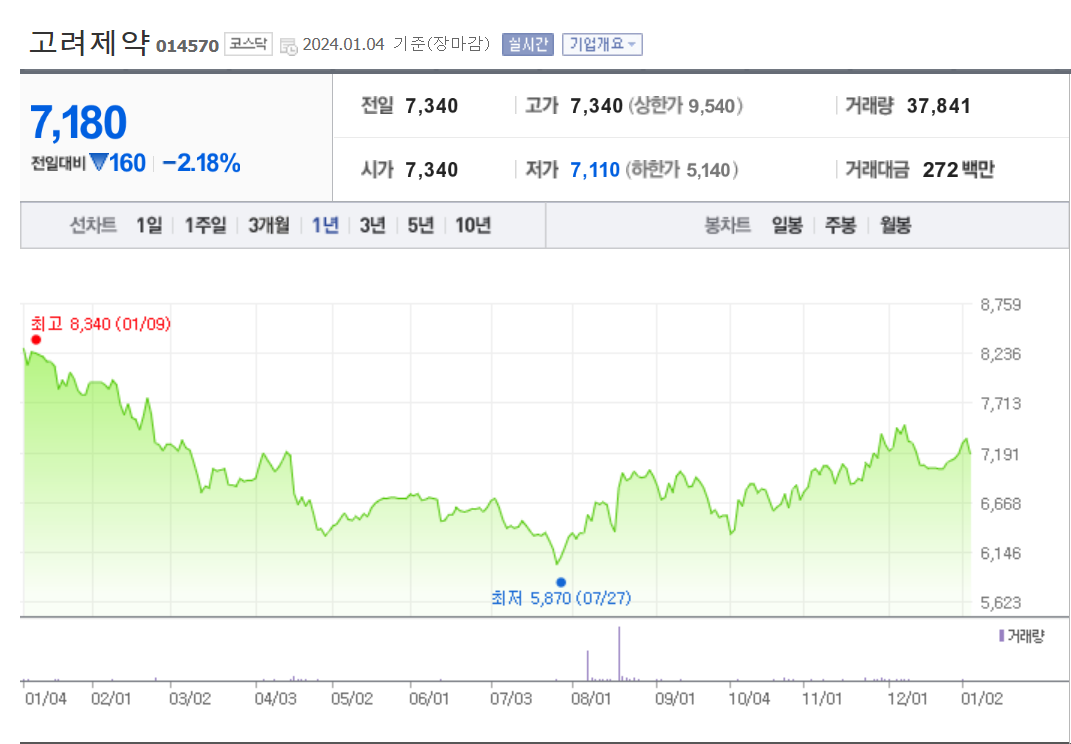This screenshot has height=744, width=1071.
Task: Click the 실시간 button
Action: point(527,44)
